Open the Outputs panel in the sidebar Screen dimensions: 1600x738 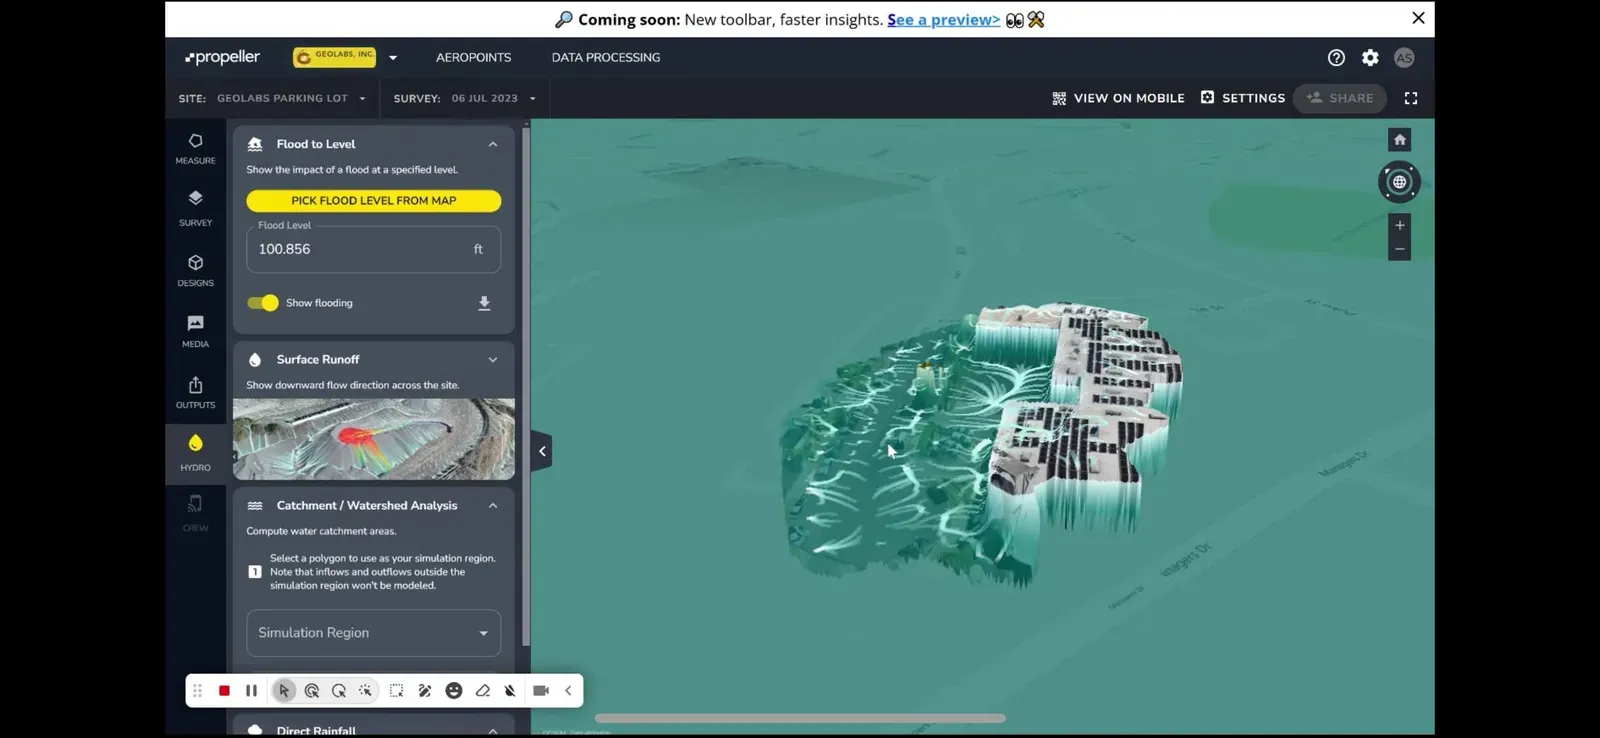[195, 392]
